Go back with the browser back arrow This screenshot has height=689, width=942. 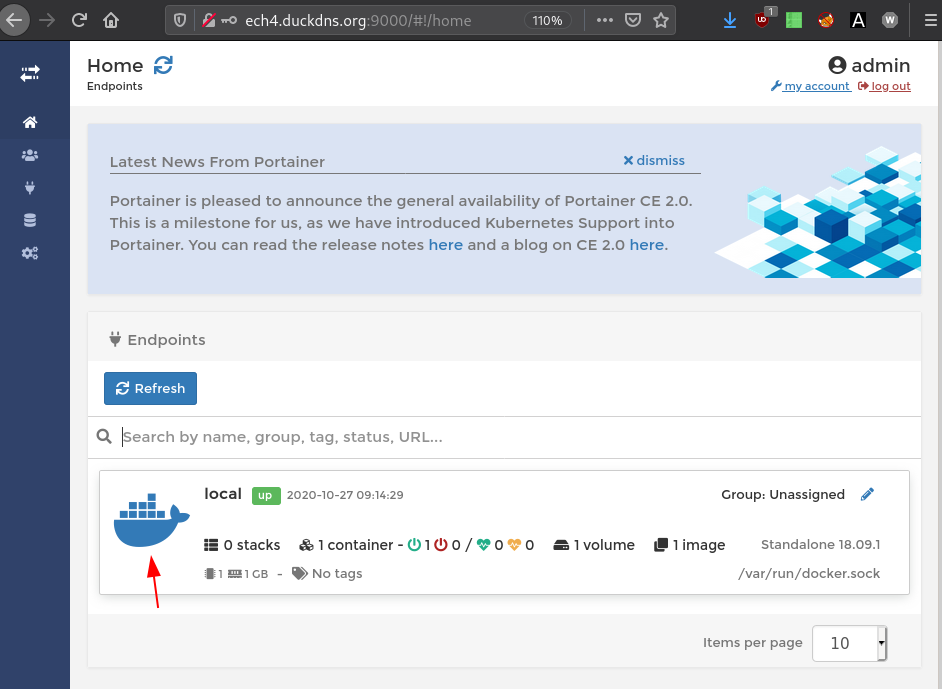pyautogui.click(x=14, y=20)
